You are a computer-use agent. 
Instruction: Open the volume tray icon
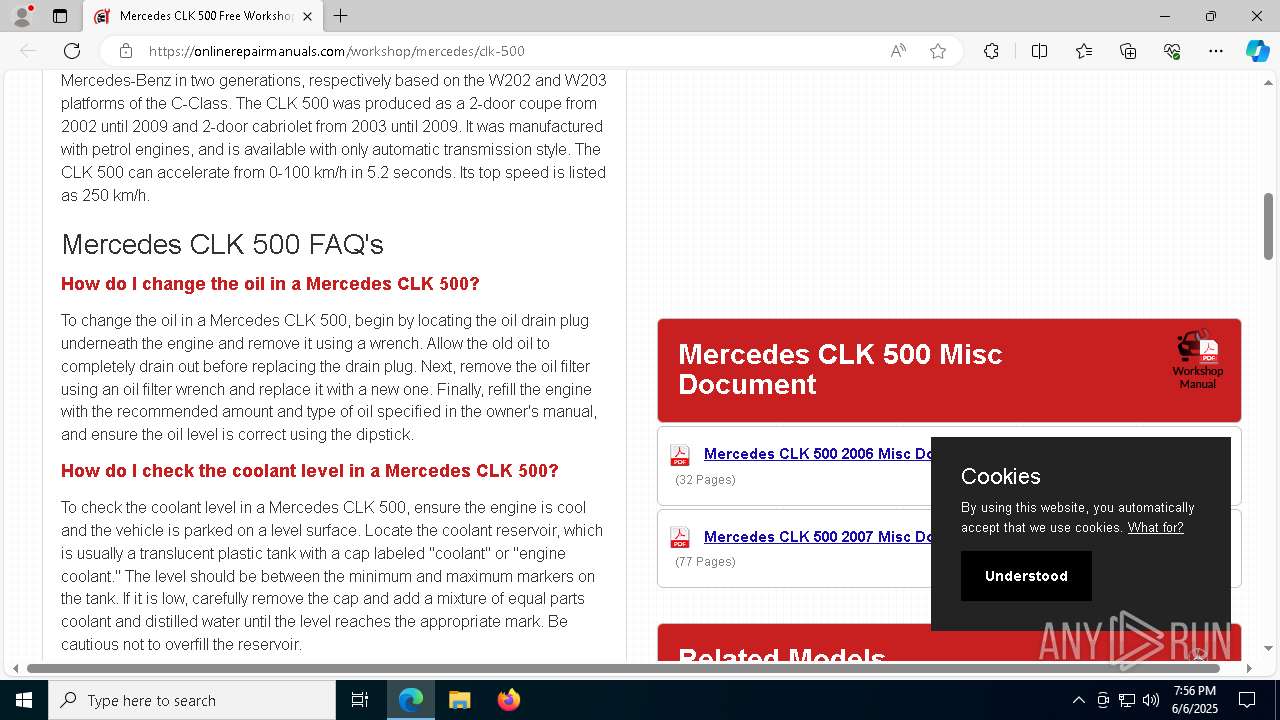pyautogui.click(x=1151, y=700)
